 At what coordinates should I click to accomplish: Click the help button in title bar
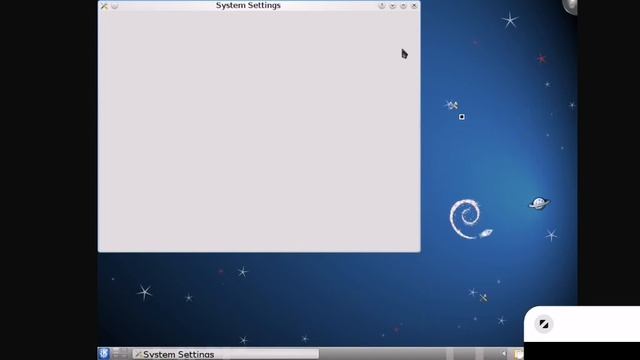[382, 6]
